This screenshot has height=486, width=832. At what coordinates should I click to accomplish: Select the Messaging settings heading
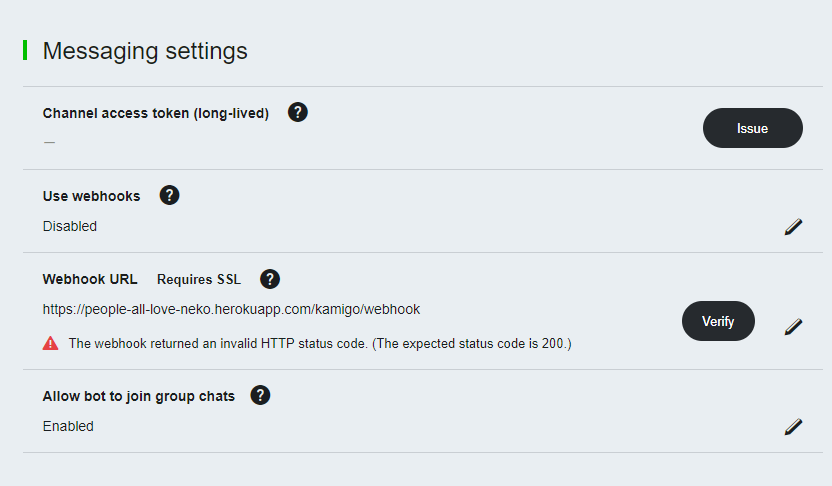(x=145, y=51)
